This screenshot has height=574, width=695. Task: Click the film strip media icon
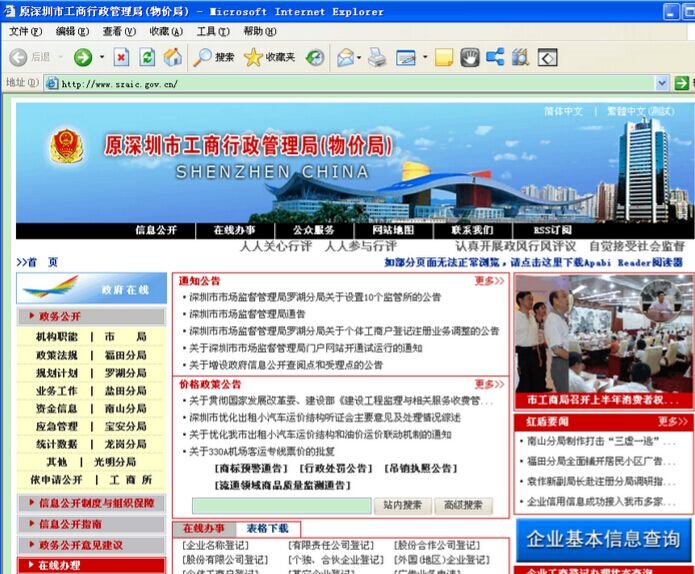[521, 57]
